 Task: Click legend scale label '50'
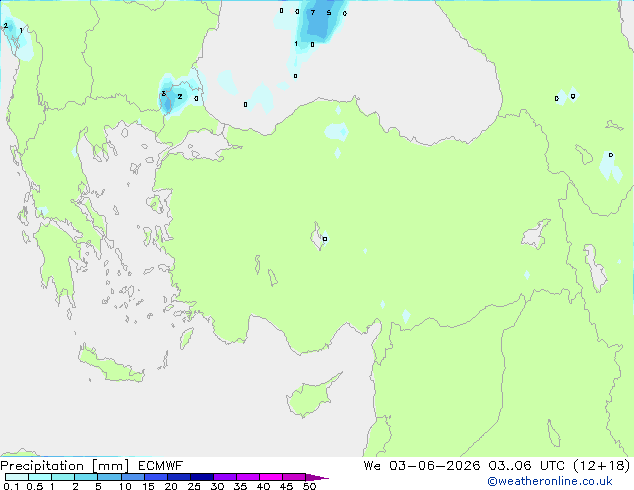(x=309, y=486)
